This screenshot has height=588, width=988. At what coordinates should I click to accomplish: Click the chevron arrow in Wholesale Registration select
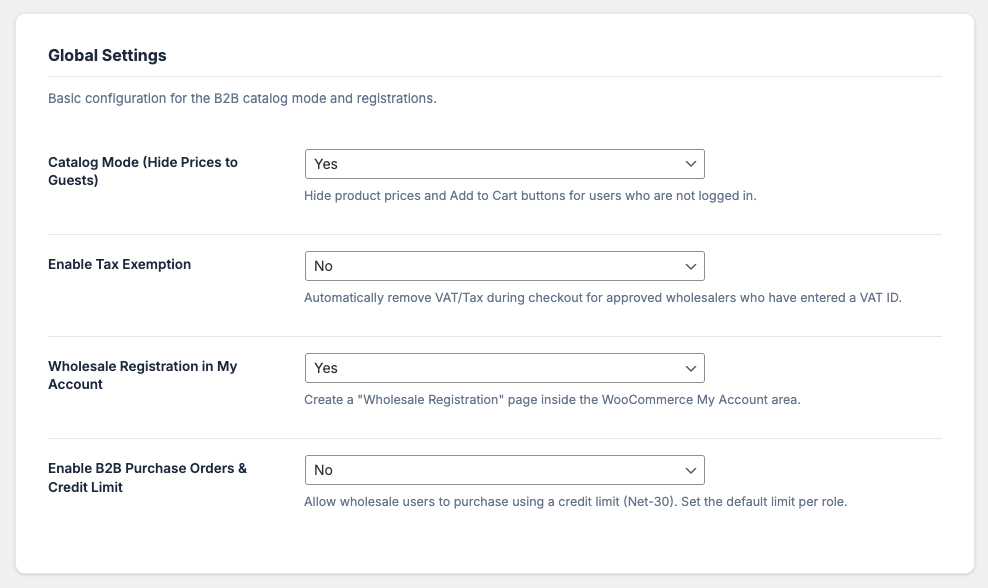pyautogui.click(x=690, y=368)
